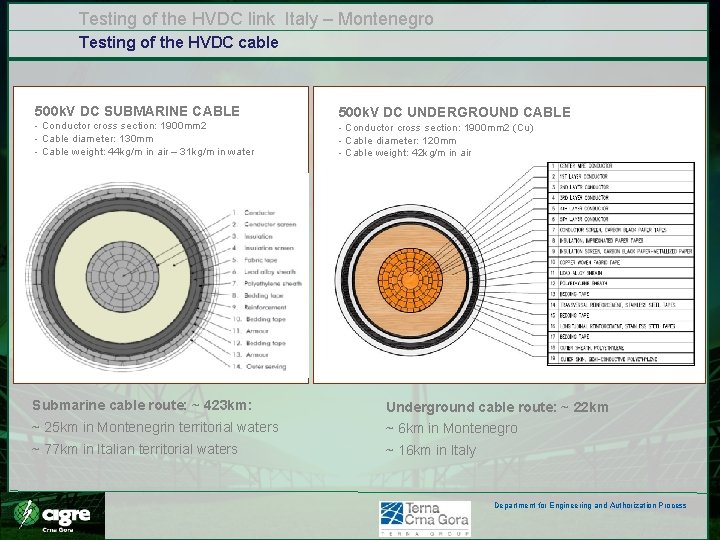Click the Terna Crna Gora logo
The image size is (720, 540).
(425, 519)
